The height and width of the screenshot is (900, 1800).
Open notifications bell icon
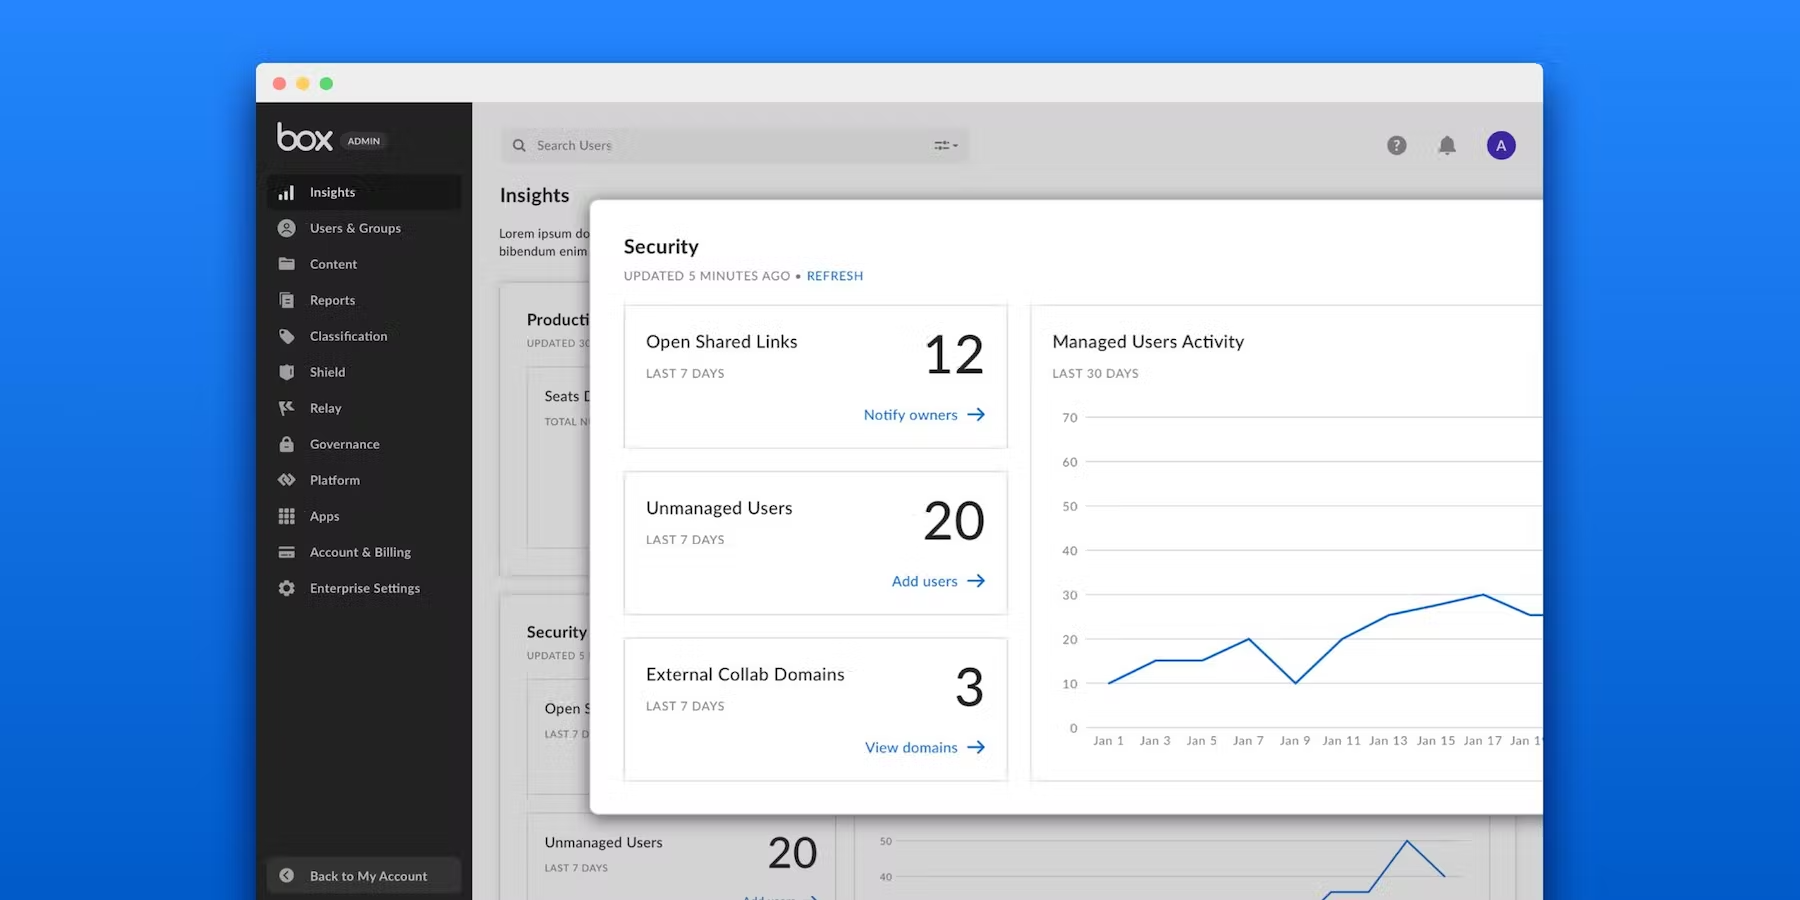1446,146
